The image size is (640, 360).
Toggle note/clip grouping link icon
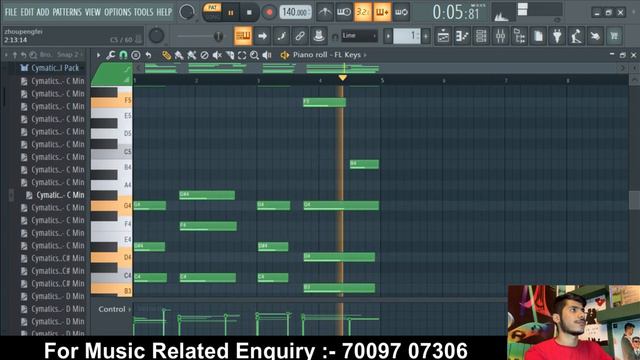300,36
